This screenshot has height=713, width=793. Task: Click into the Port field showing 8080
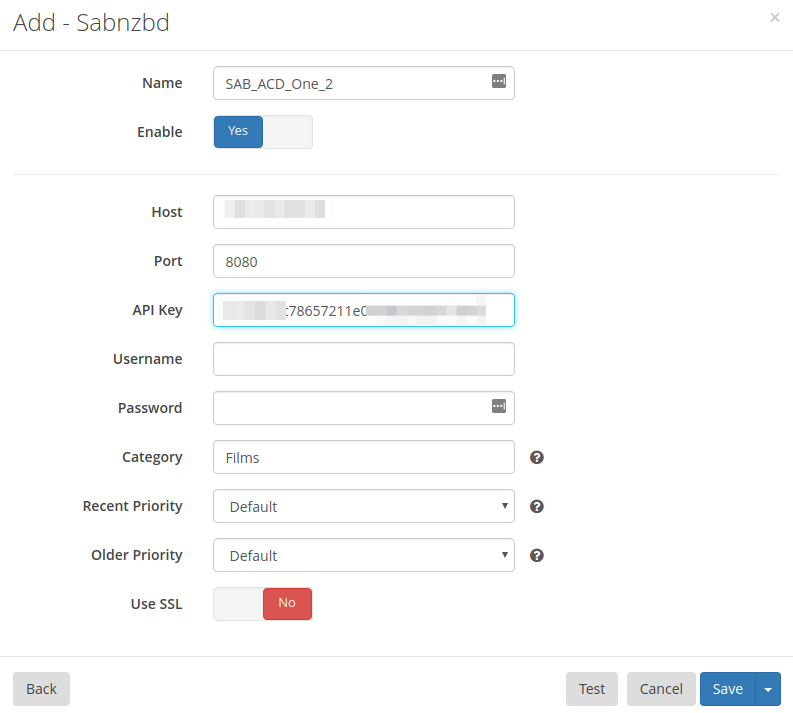click(x=364, y=261)
